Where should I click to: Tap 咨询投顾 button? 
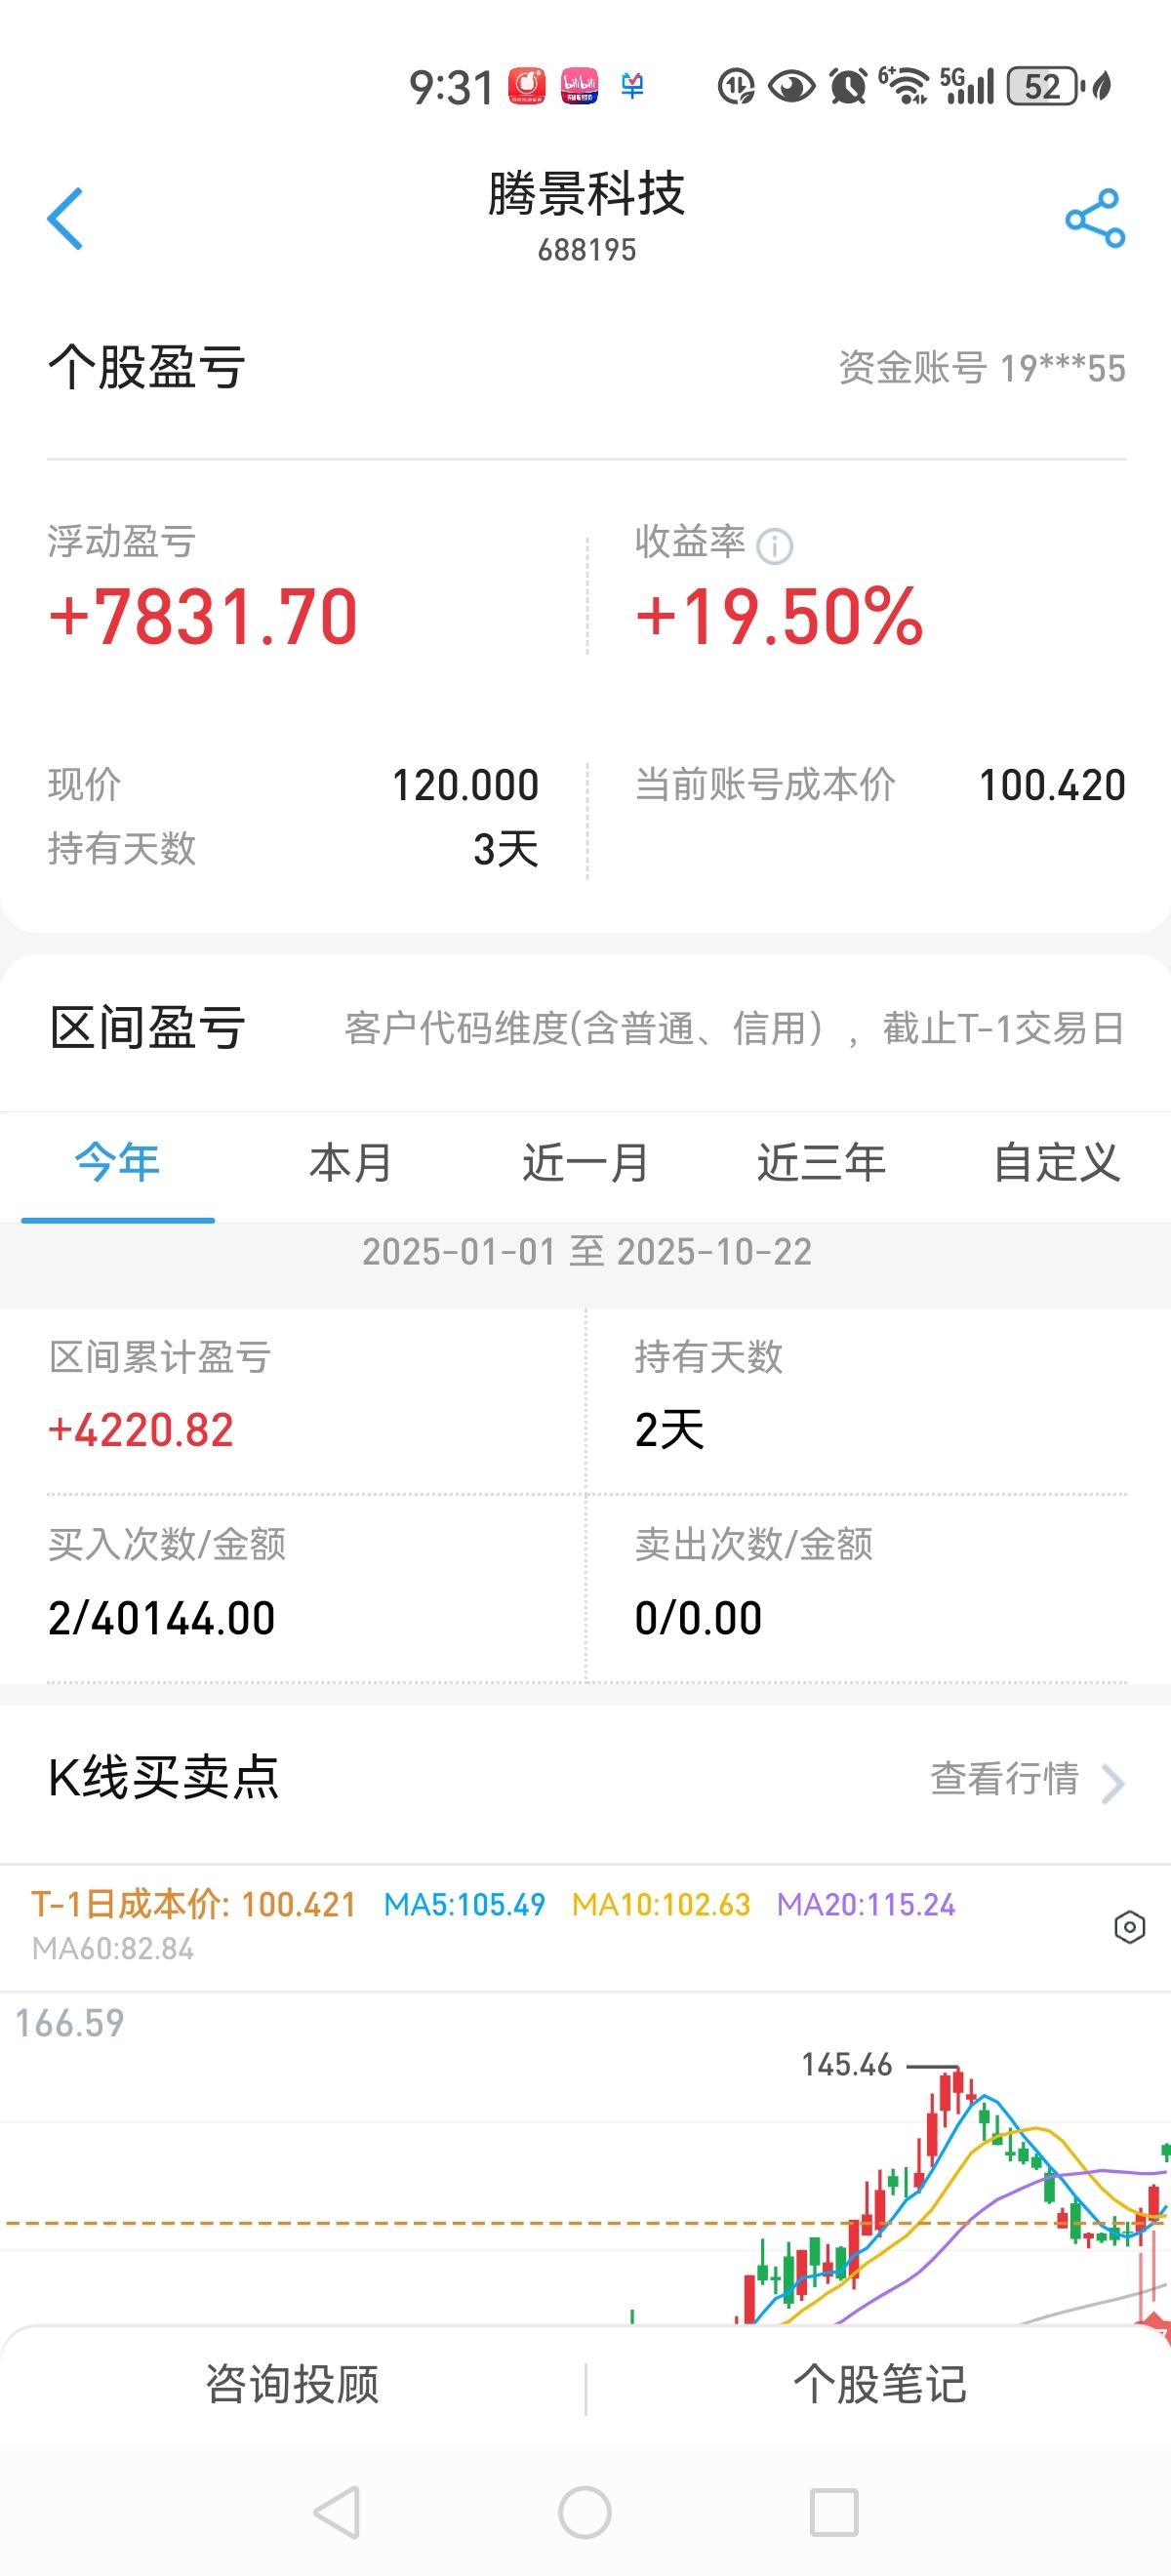[292, 2385]
